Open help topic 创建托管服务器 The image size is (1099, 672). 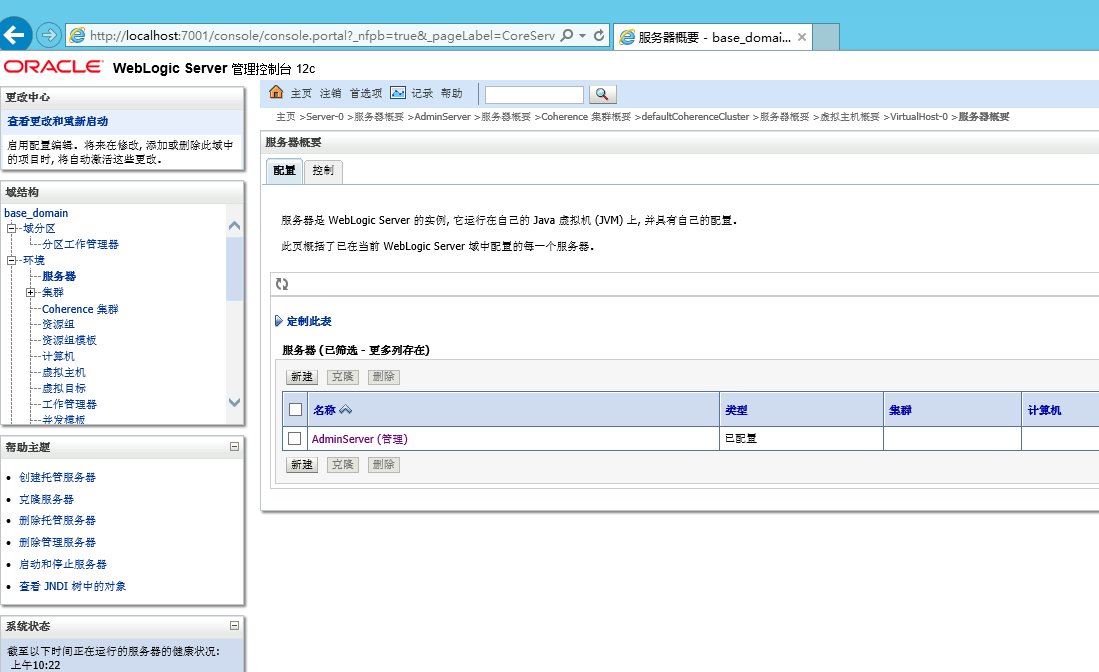tap(57, 477)
